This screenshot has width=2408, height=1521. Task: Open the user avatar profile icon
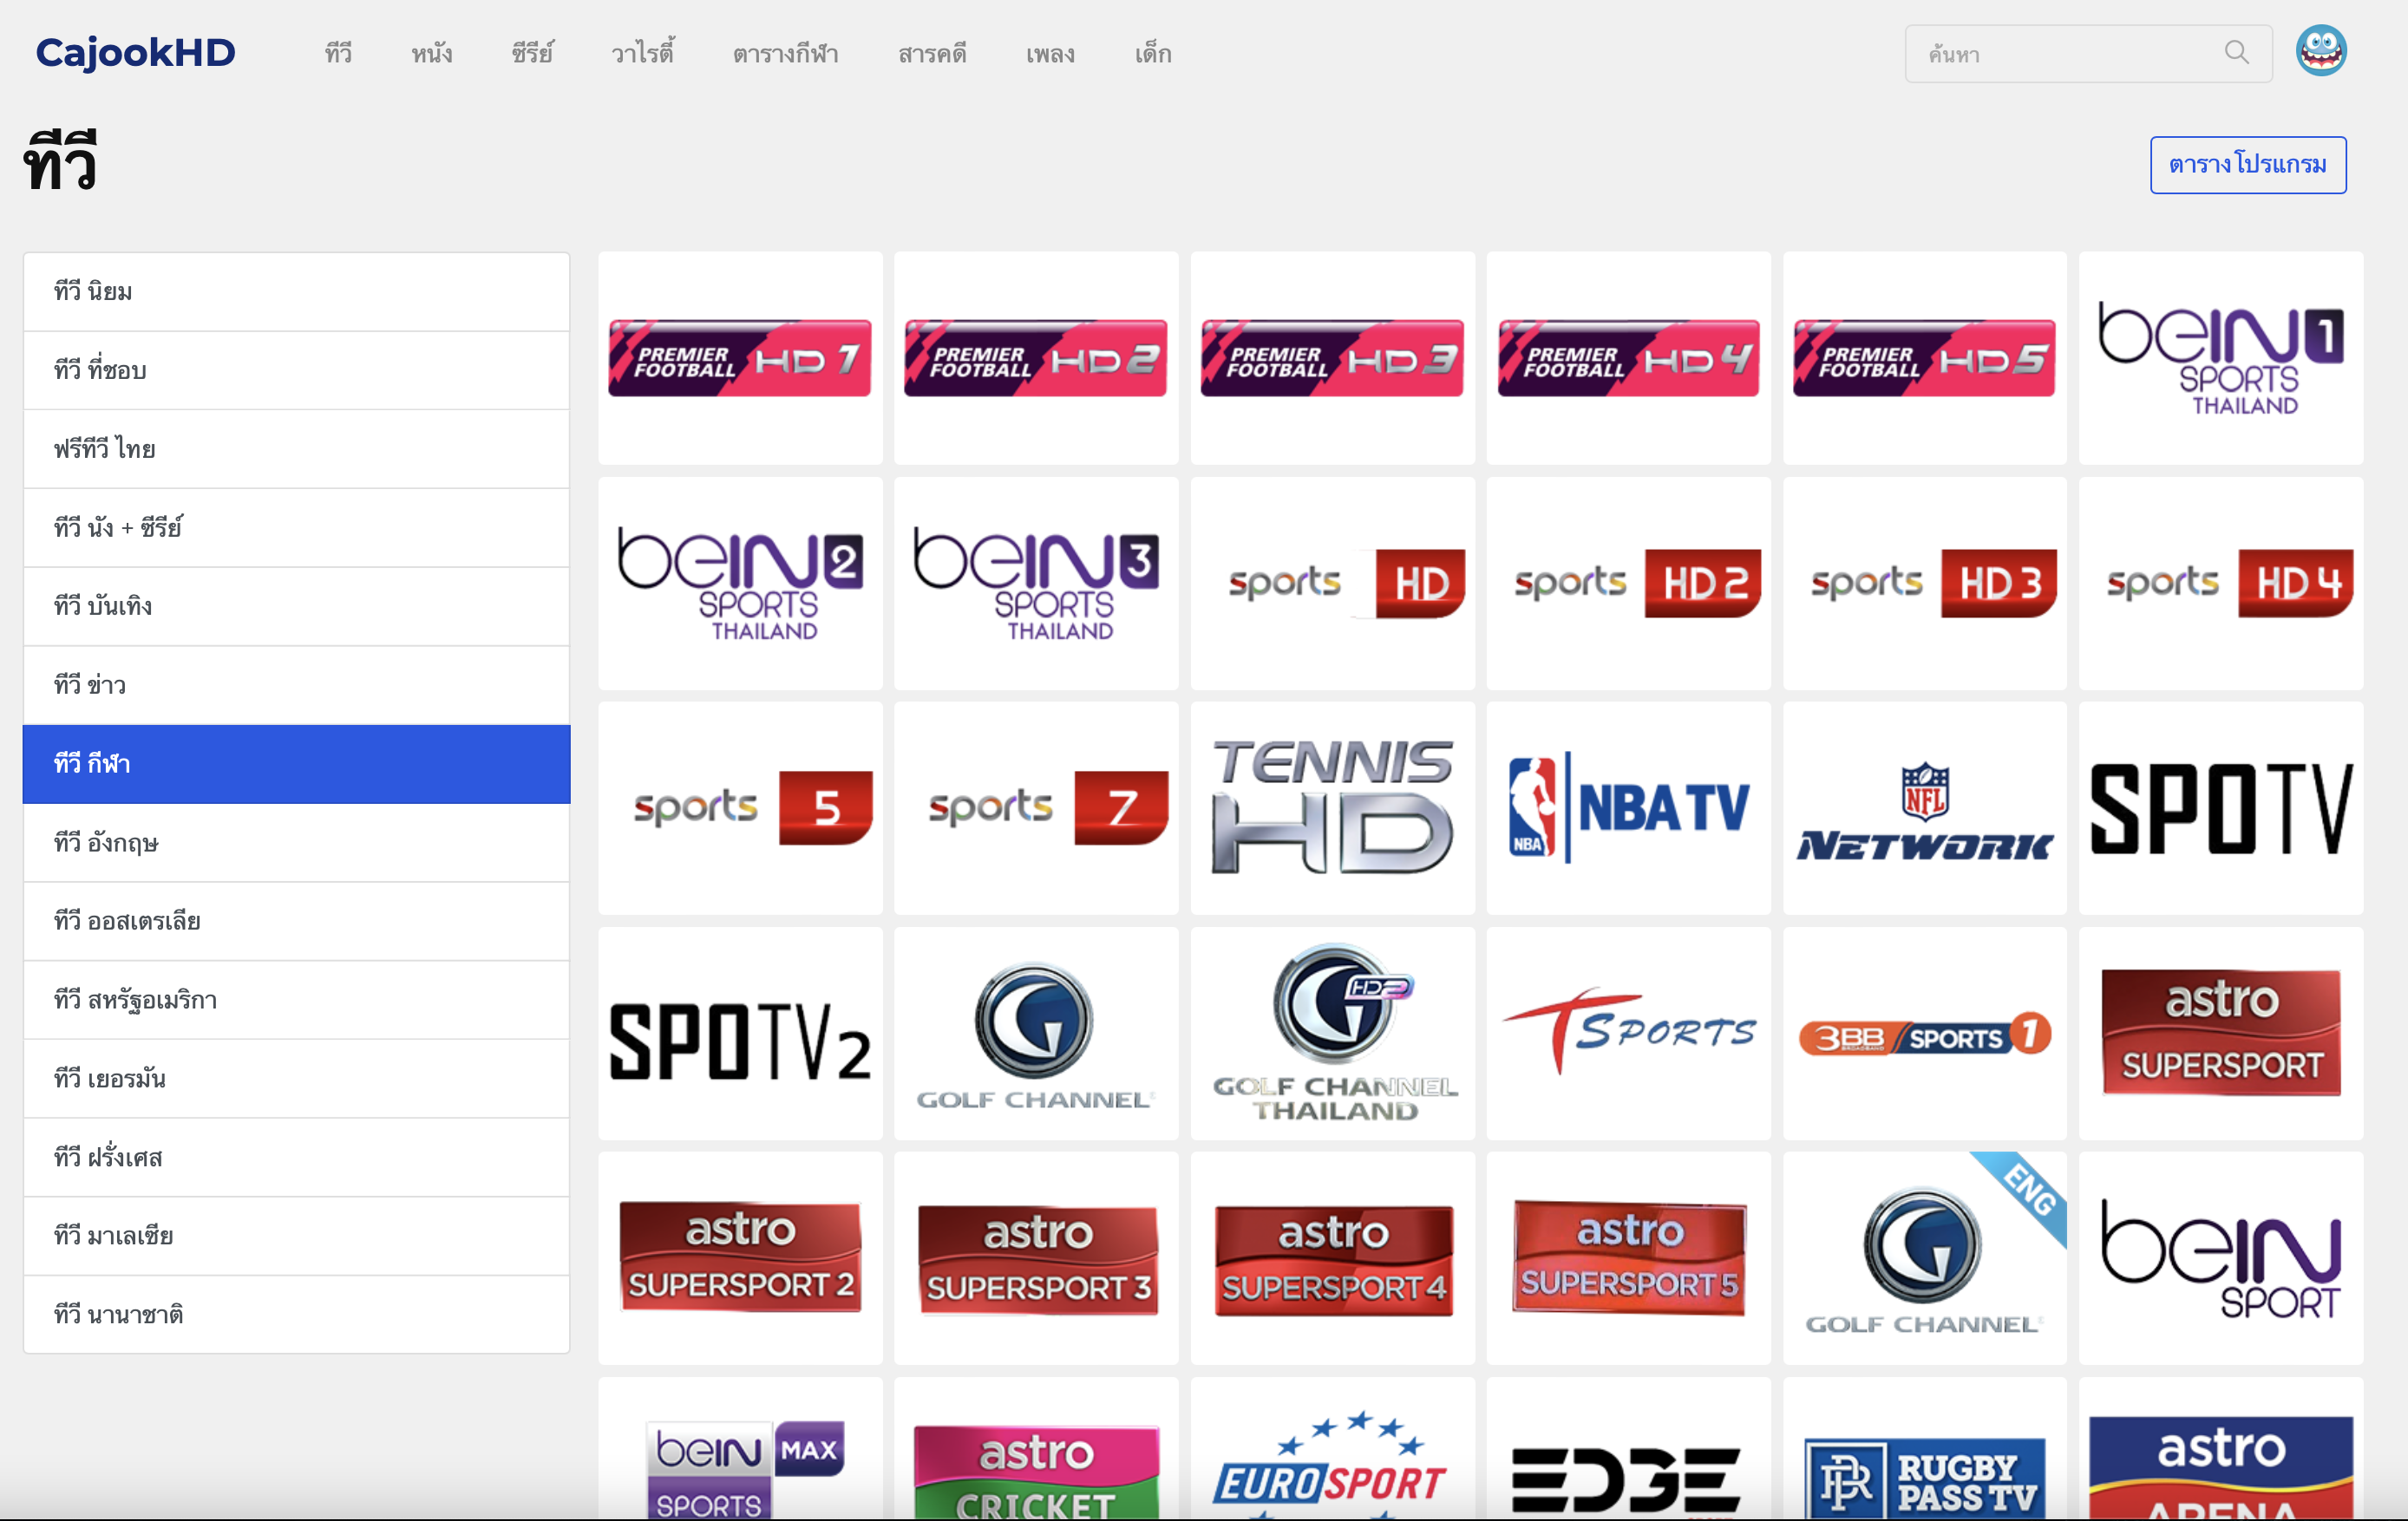[2320, 51]
